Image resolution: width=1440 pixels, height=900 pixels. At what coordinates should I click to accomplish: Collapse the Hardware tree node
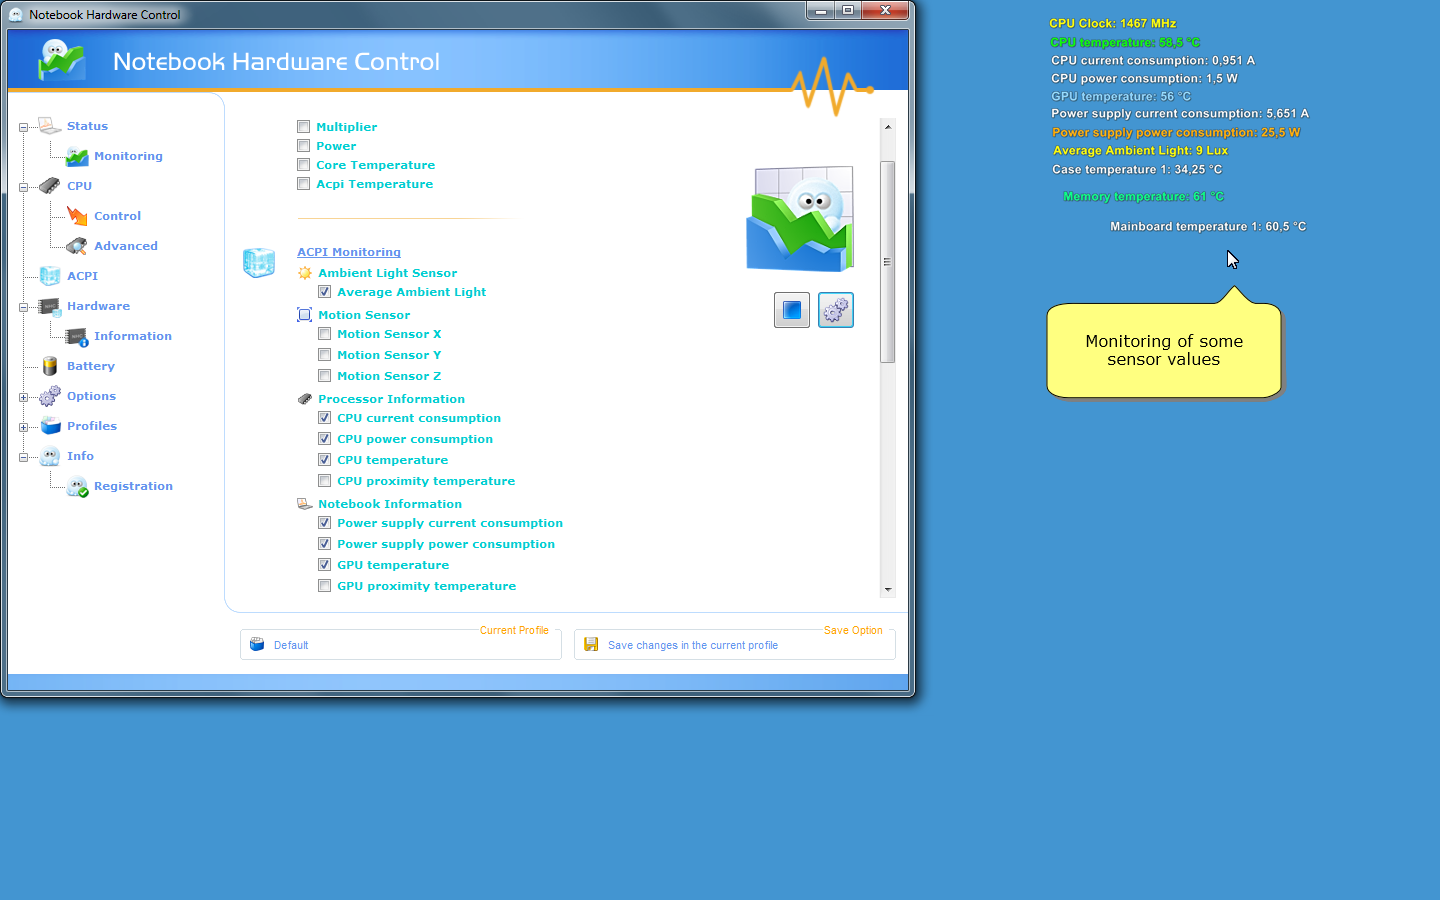click(x=23, y=307)
